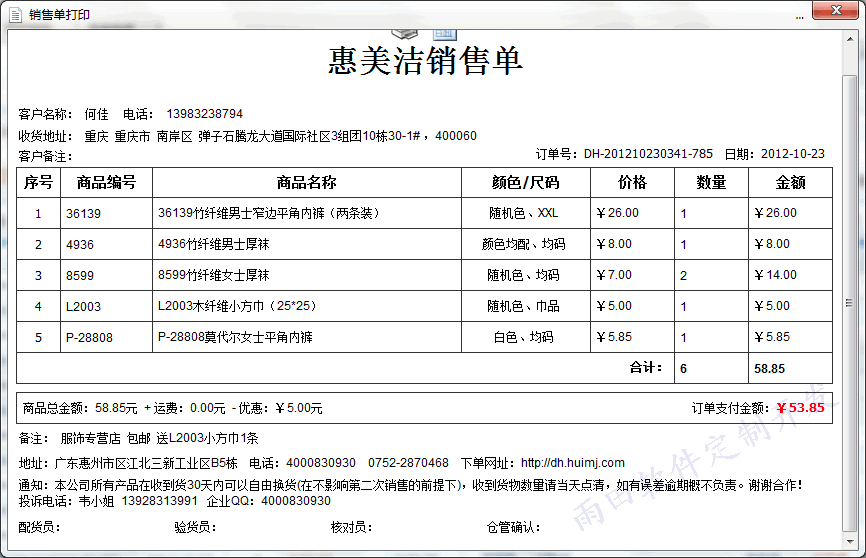Click the red payment amount ¥53.85
Image resolution: width=866 pixels, height=558 pixels.
(801, 408)
